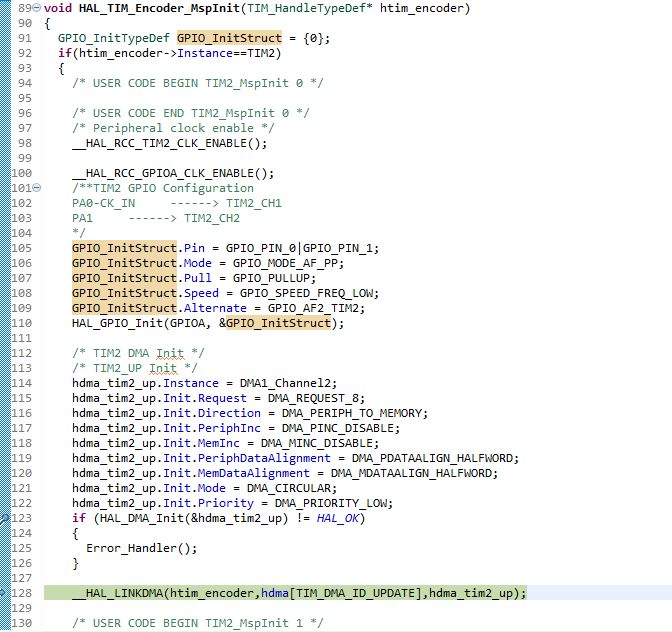Click GPIO_InitTypeDef on line 91
The height and width of the screenshot is (632, 672).
point(114,39)
